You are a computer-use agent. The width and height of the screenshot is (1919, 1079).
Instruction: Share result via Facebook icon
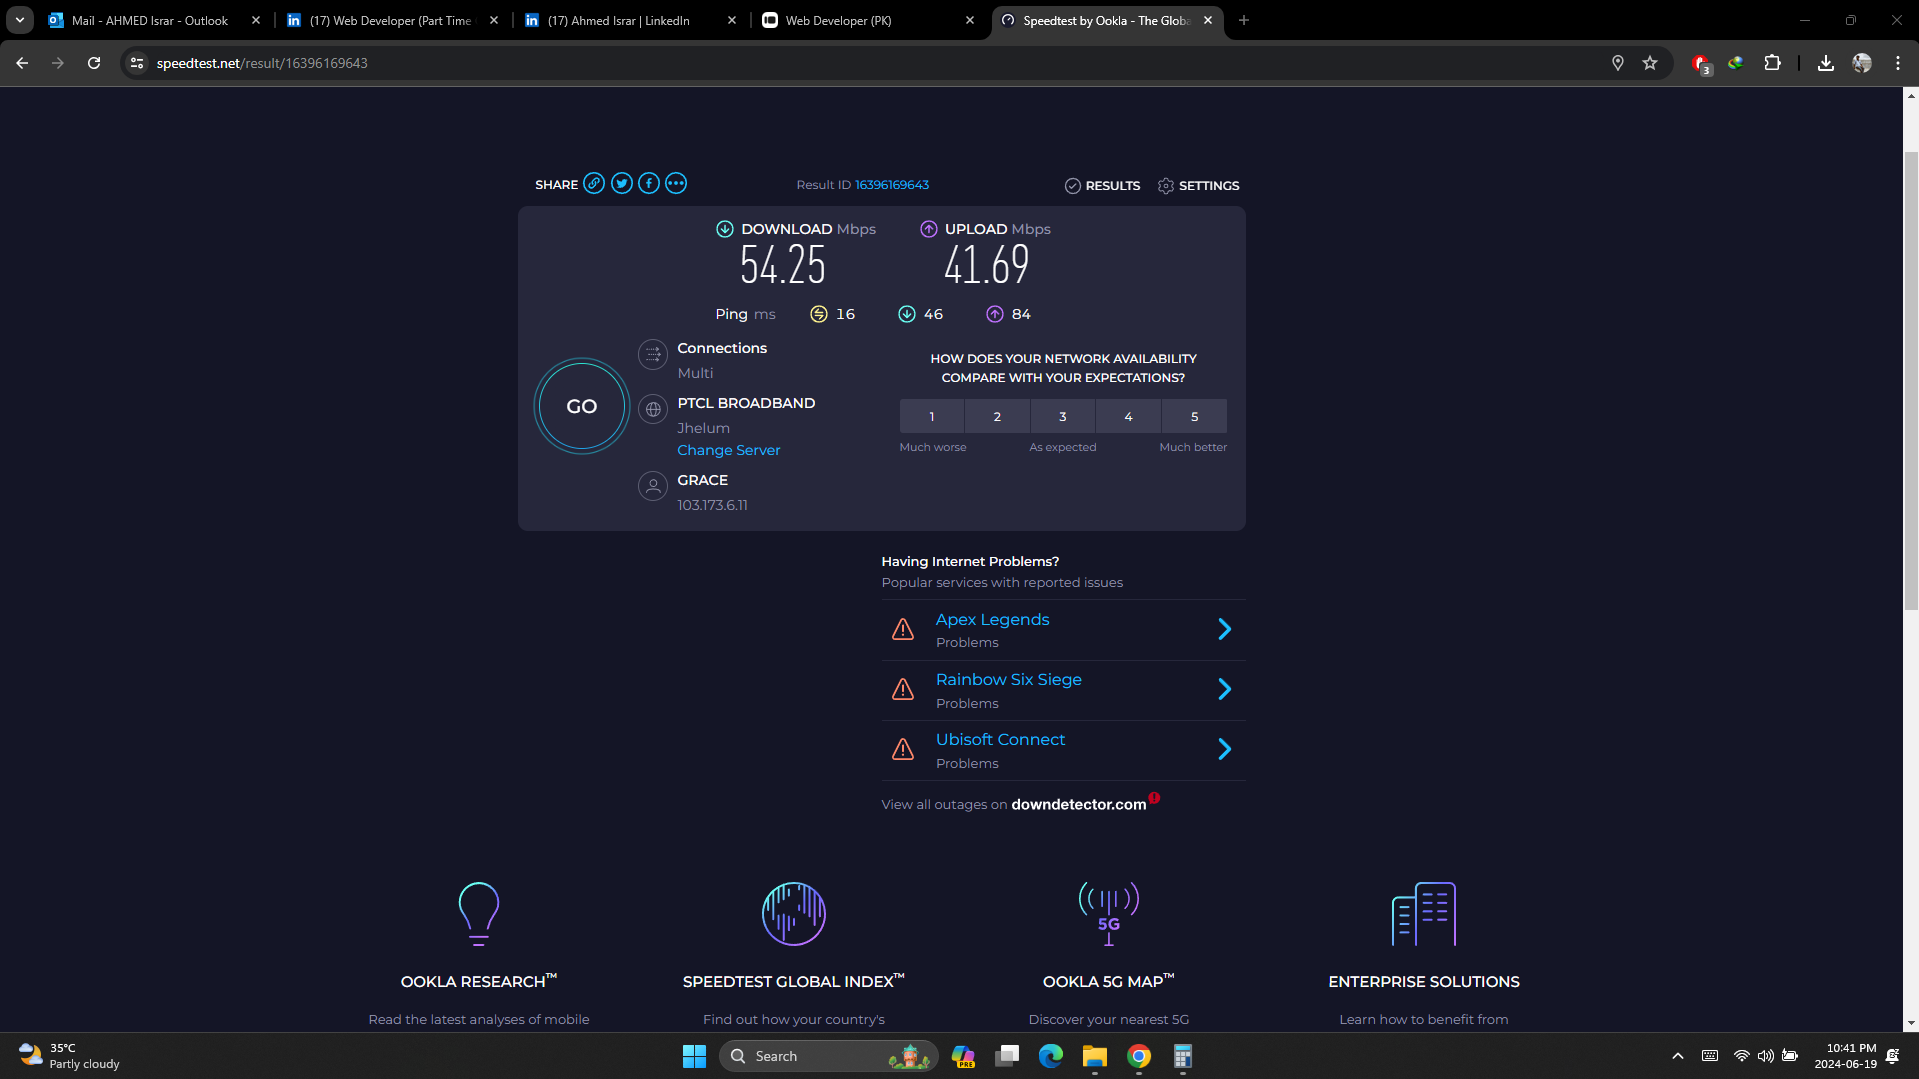point(649,184)
